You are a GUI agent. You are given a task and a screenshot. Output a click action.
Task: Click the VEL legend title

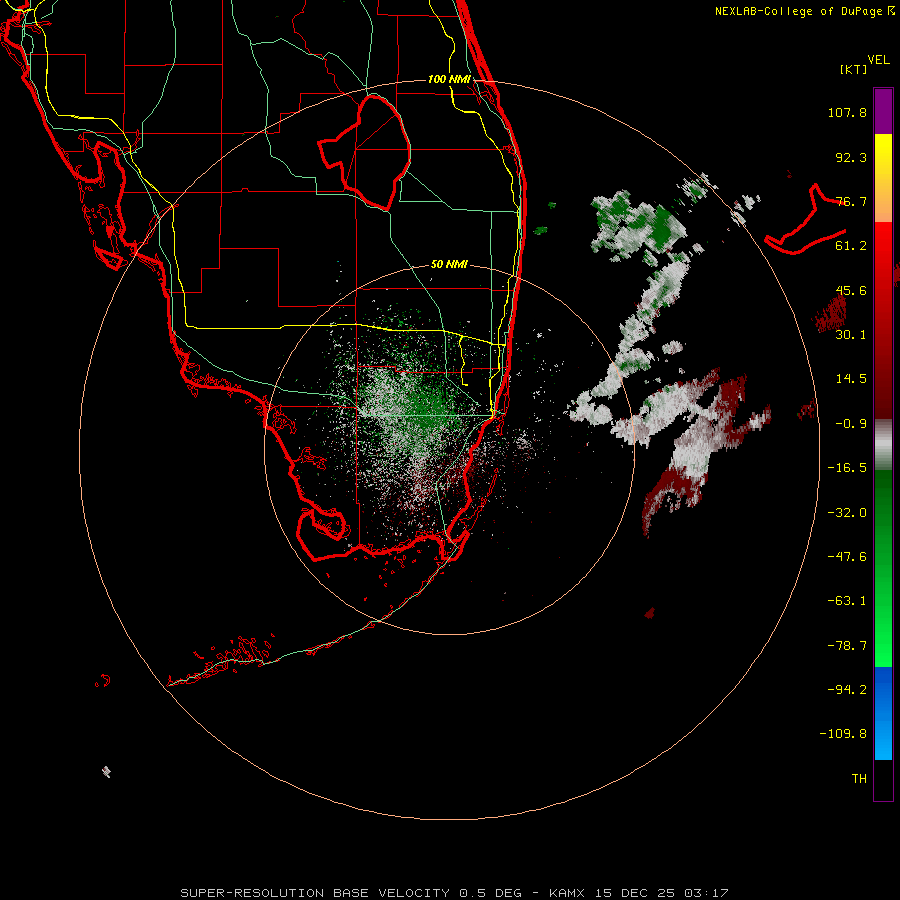pyautogui.click(x=878, y=60)
